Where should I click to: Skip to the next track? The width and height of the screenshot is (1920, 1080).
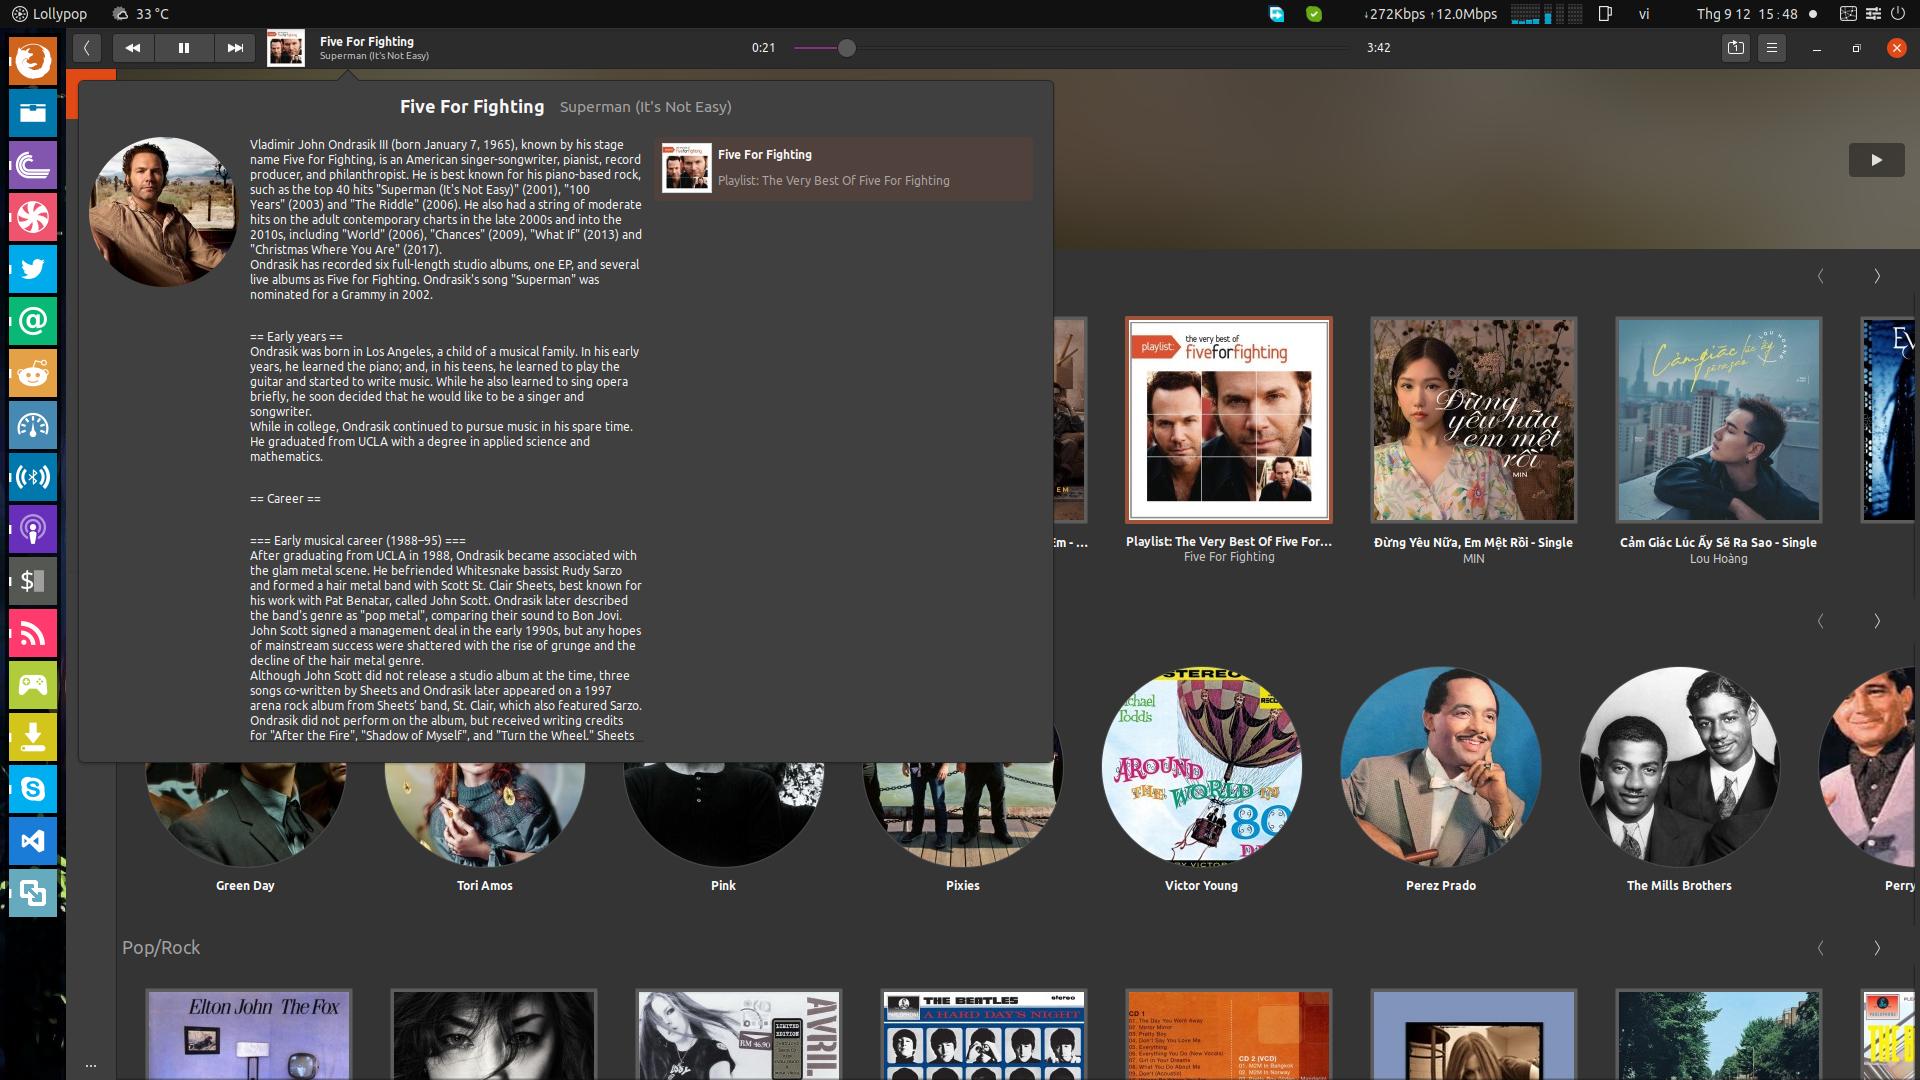click(x=235, y=47)
